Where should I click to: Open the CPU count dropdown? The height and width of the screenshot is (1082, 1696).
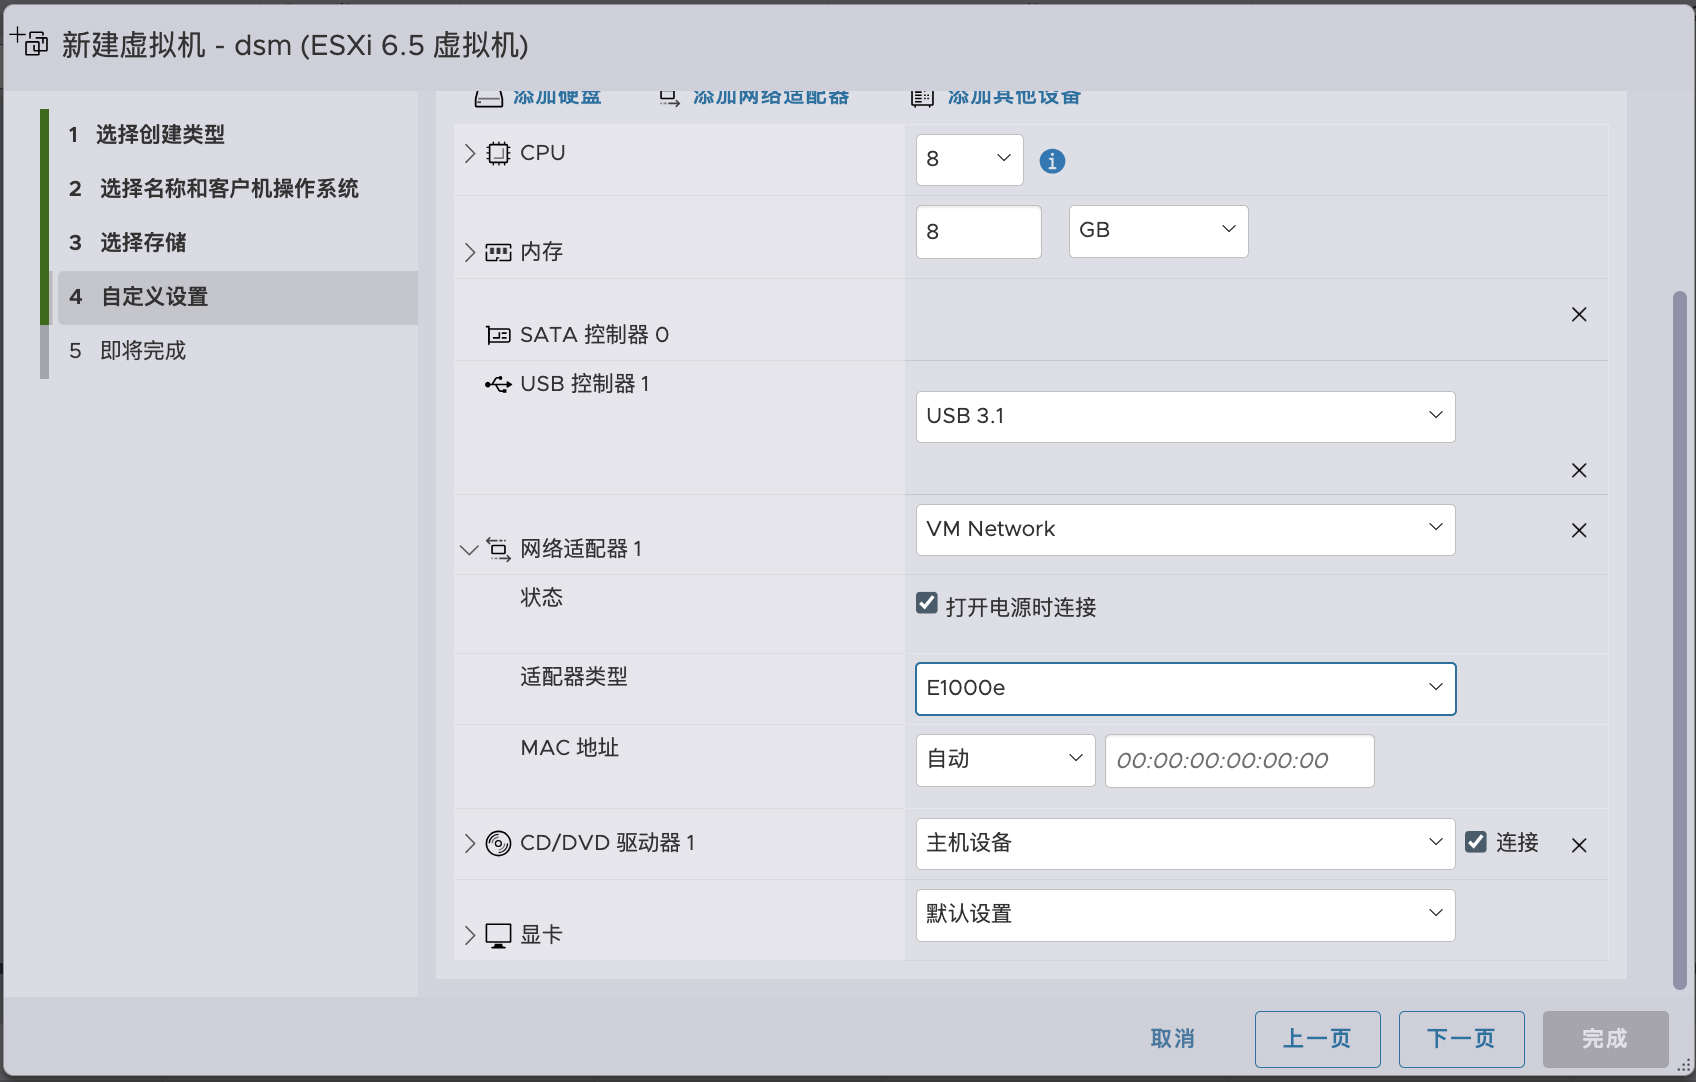pos(969,160)
